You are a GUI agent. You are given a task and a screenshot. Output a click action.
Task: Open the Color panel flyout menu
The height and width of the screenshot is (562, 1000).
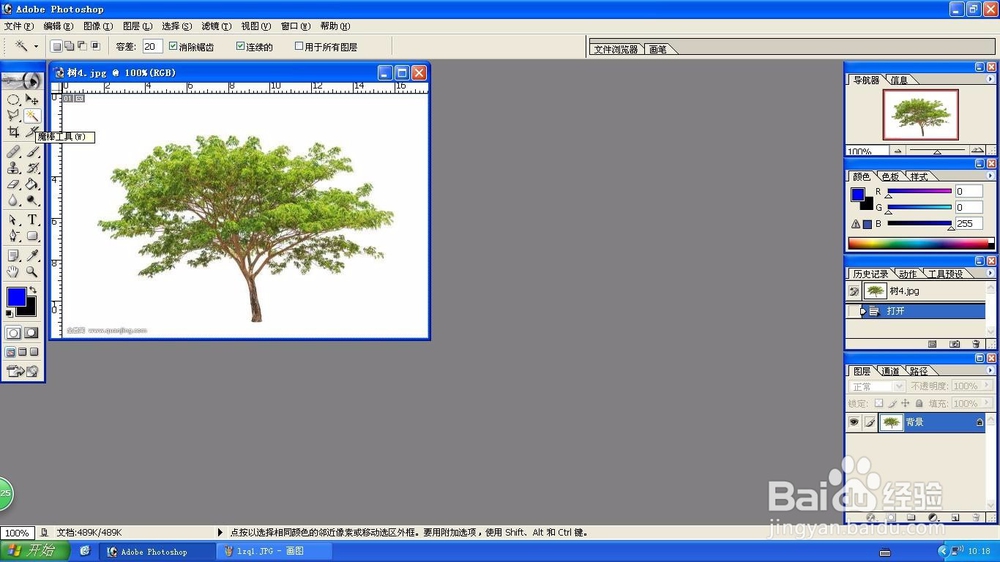[990, 175]
